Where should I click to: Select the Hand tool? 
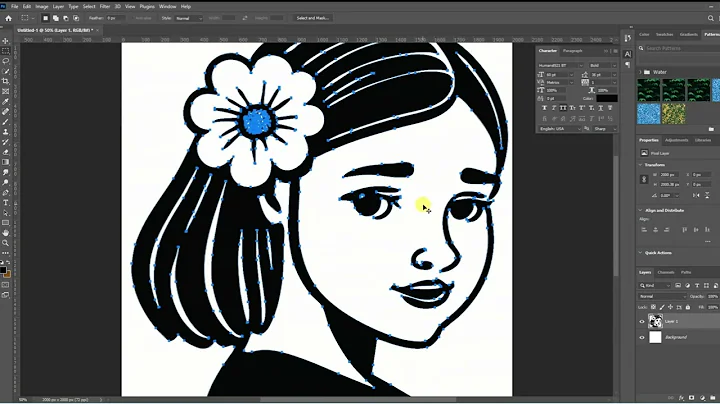click(x=6, y=233)
